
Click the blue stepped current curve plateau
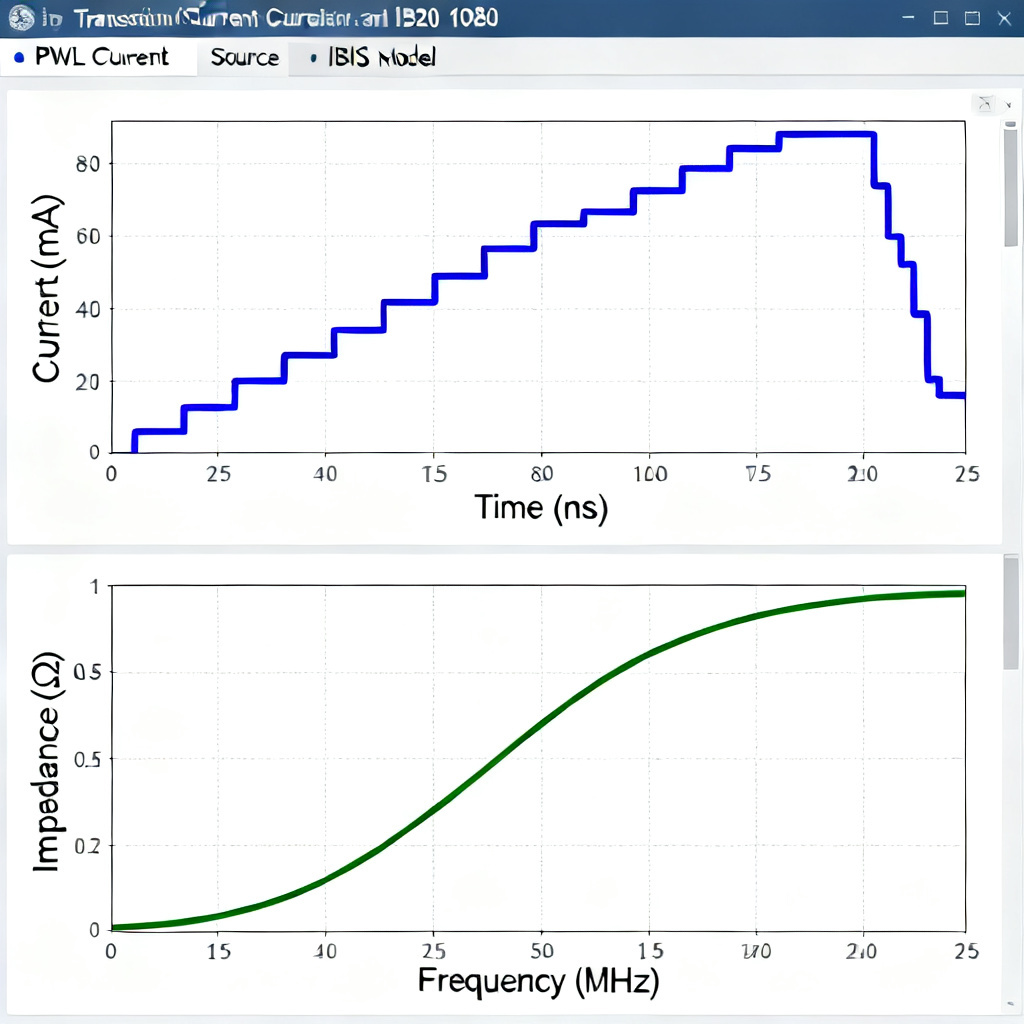826,135
